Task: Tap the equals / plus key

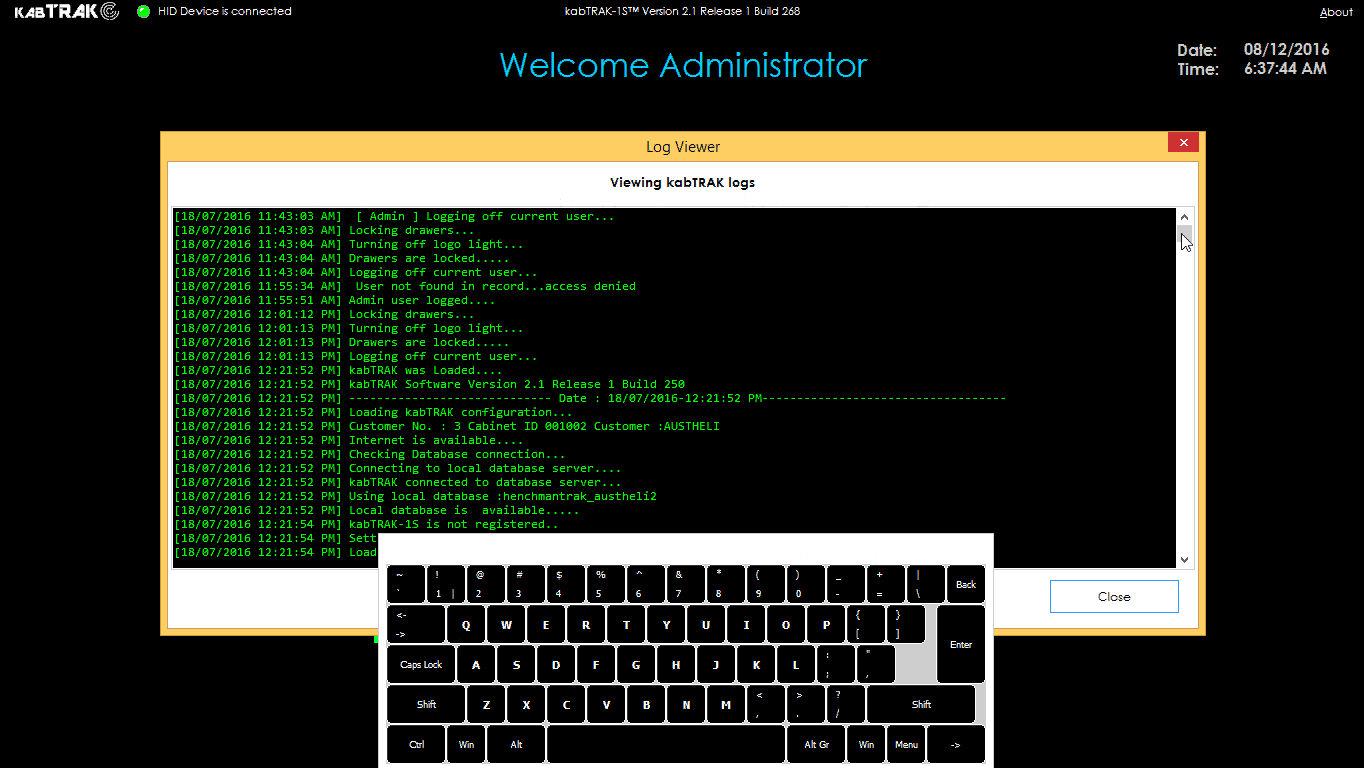Action: (x=886, y=584)
